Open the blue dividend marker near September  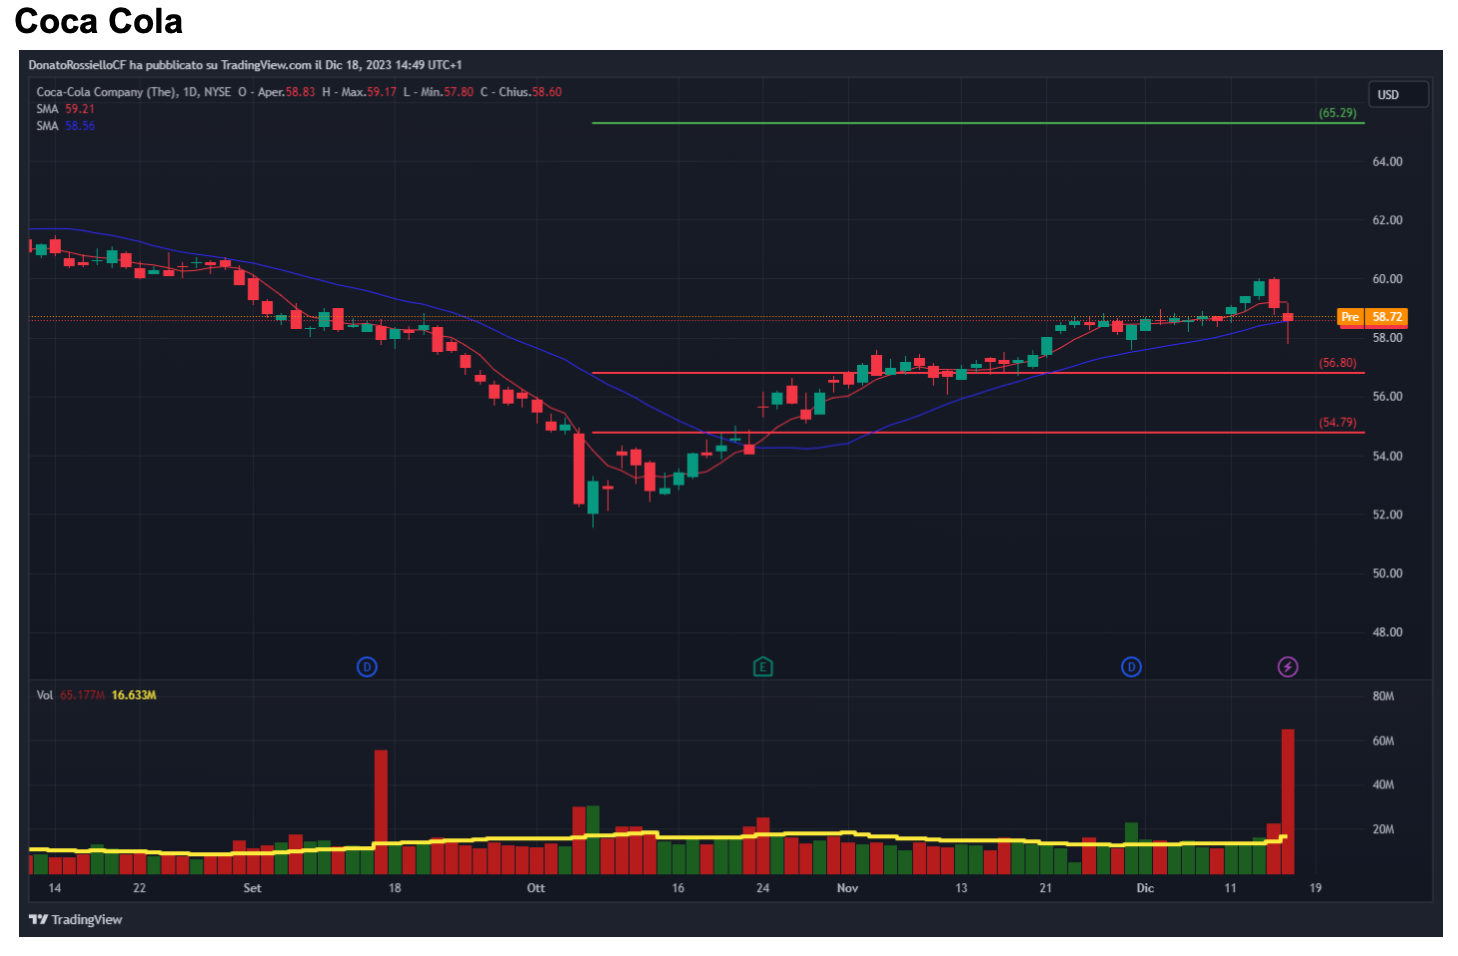click(x=367, y=667)
